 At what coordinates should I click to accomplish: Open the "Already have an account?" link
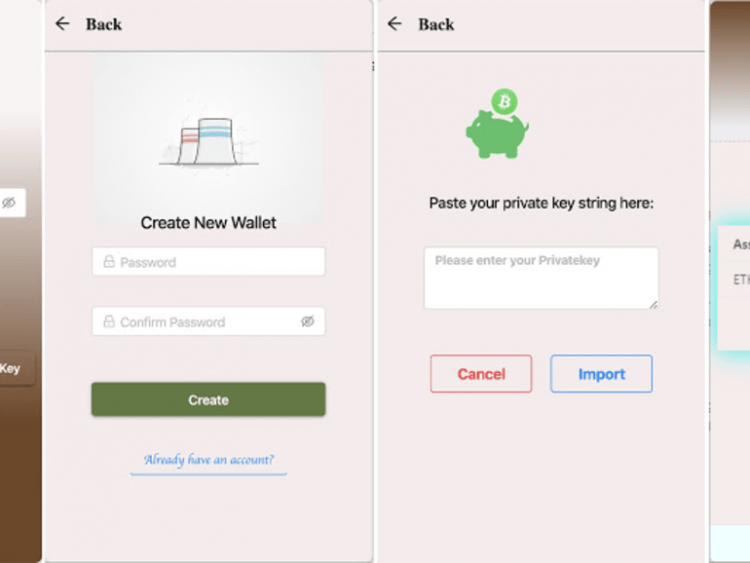[x=208, y=461]
